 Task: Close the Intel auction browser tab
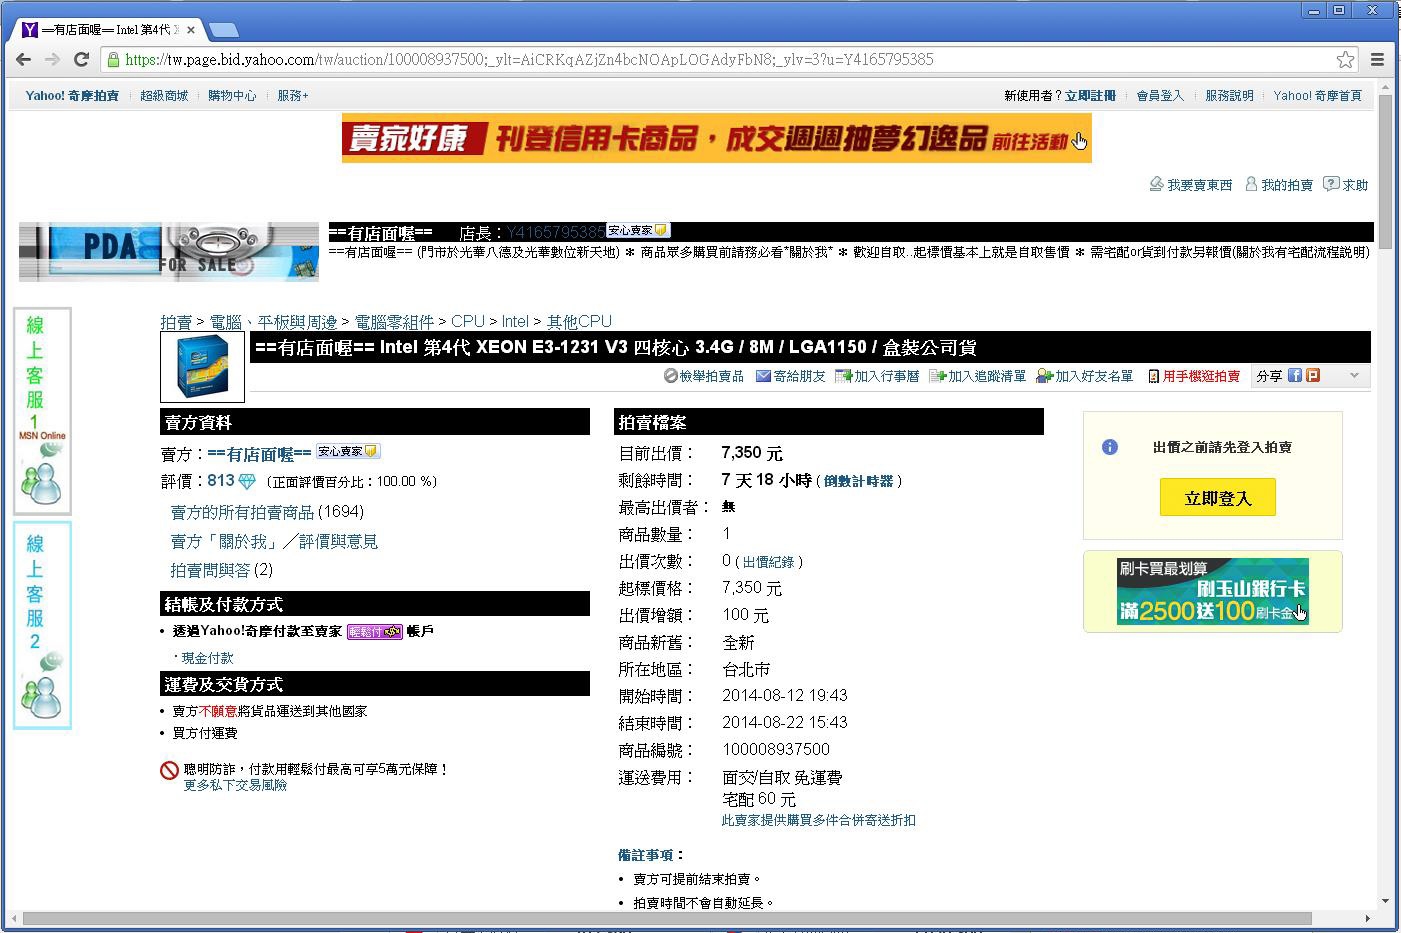[191, 30]
